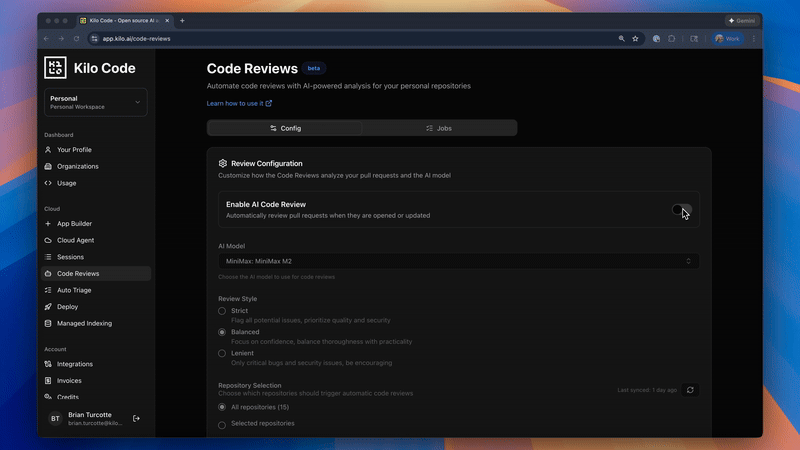This screenshot has height=450, width=800.
Task: Open the AI Model dropdown
Action: 459,261
